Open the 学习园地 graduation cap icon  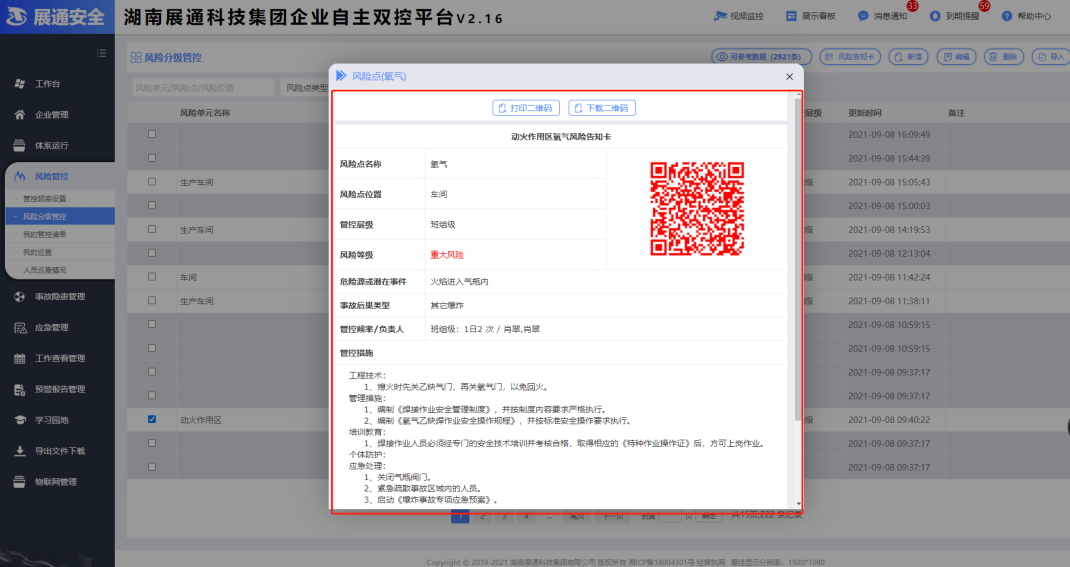[x=20, y=420]
